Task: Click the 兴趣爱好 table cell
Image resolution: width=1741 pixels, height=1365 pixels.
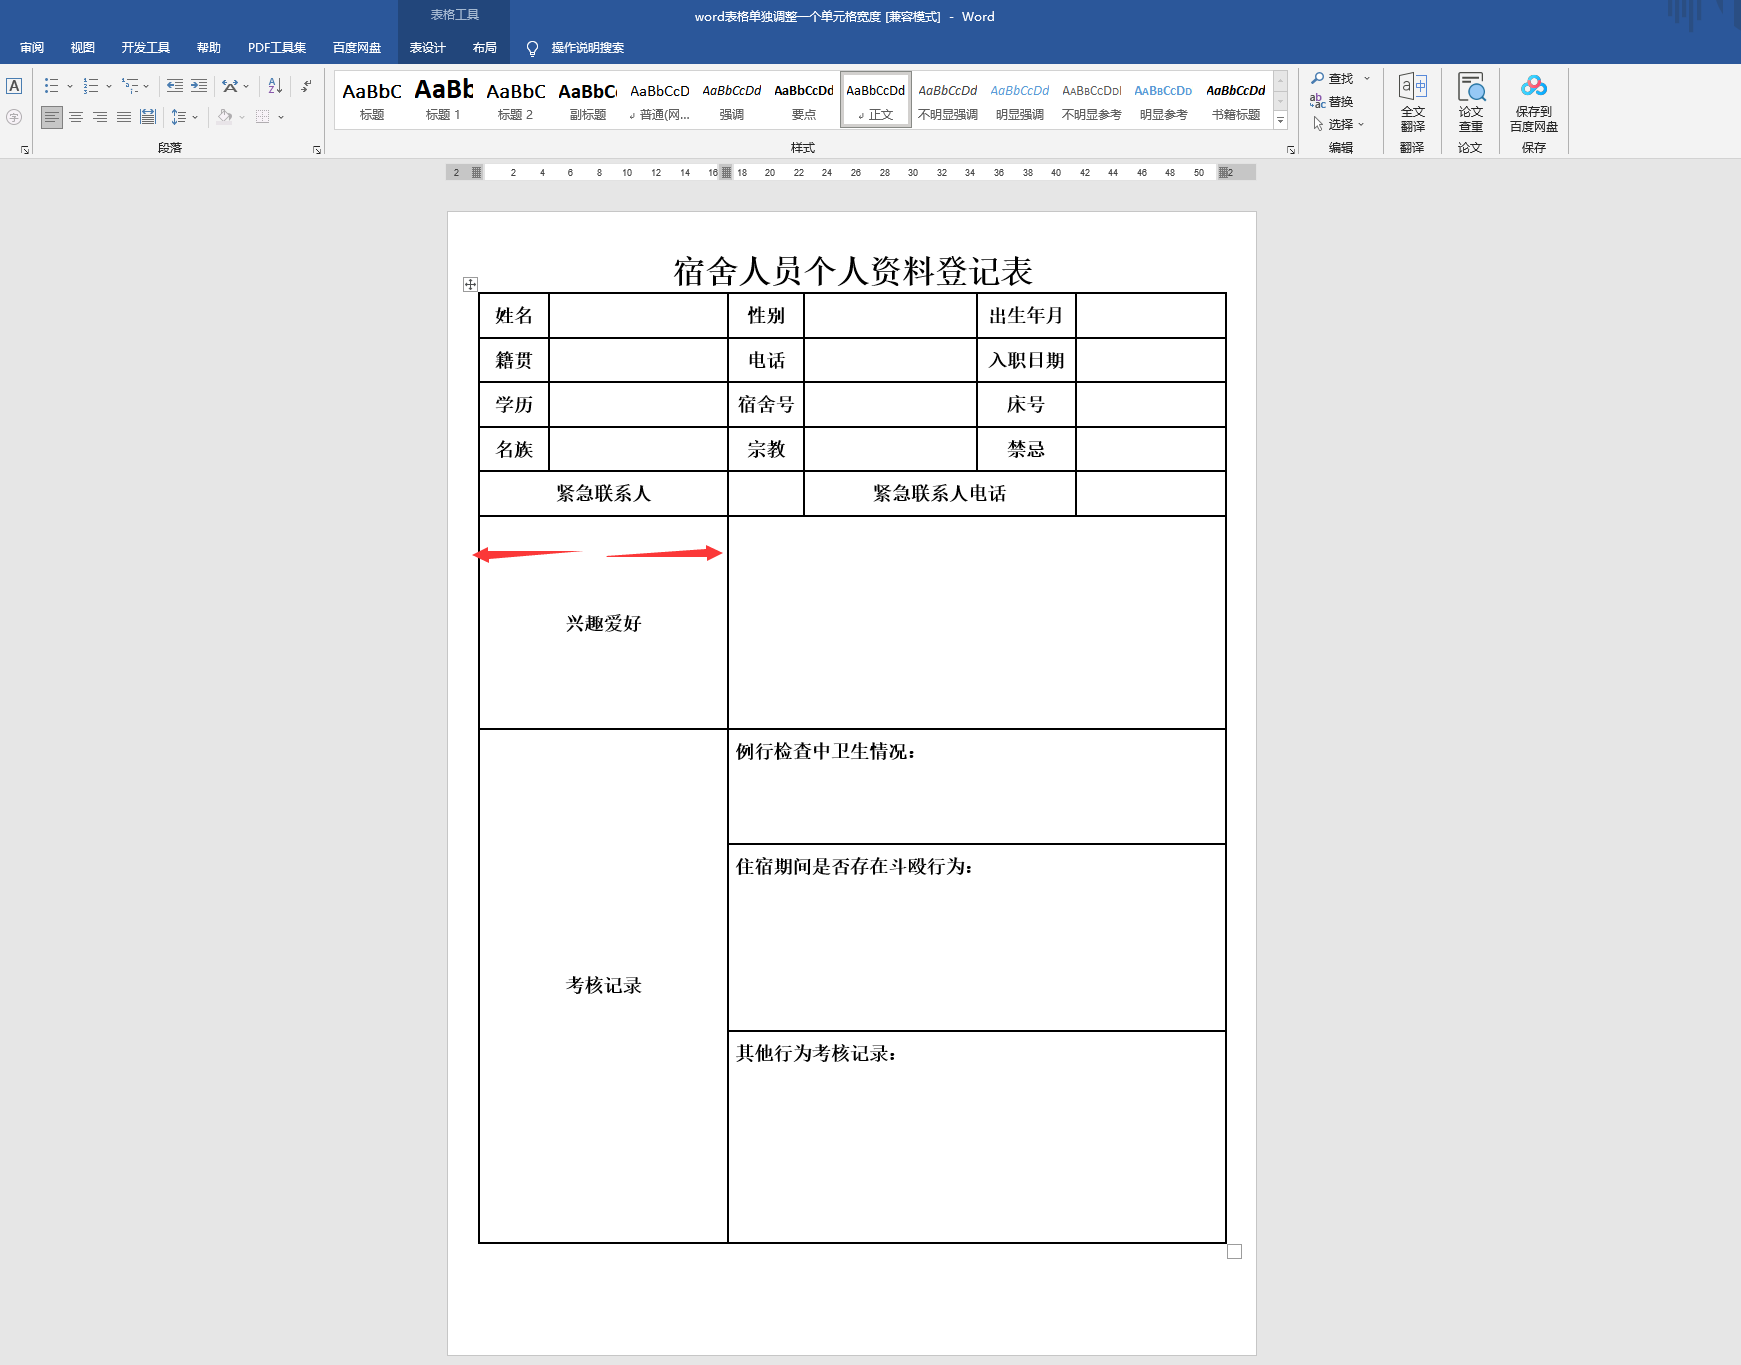Action: (x=604, y=623)
